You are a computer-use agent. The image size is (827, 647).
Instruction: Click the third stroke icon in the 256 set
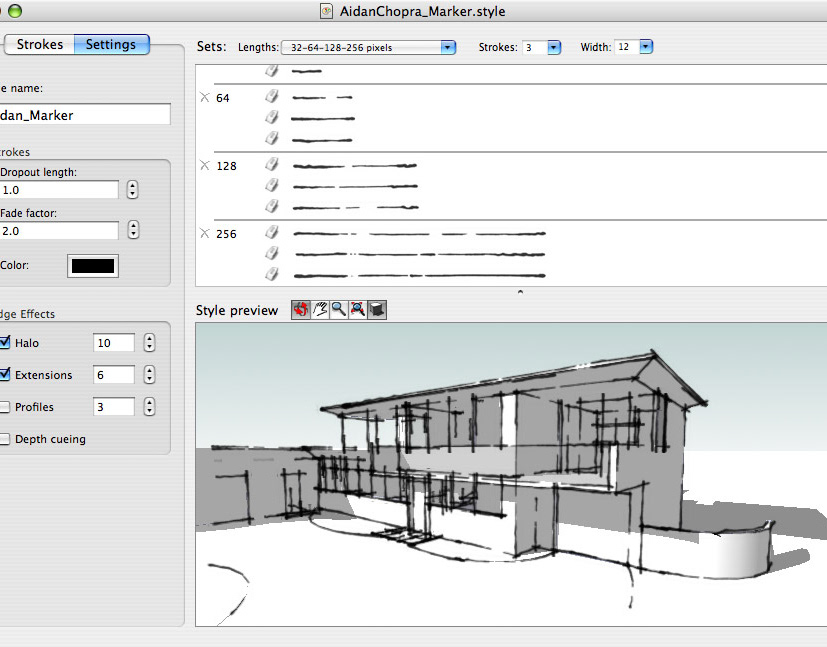[x=272, y=274]
